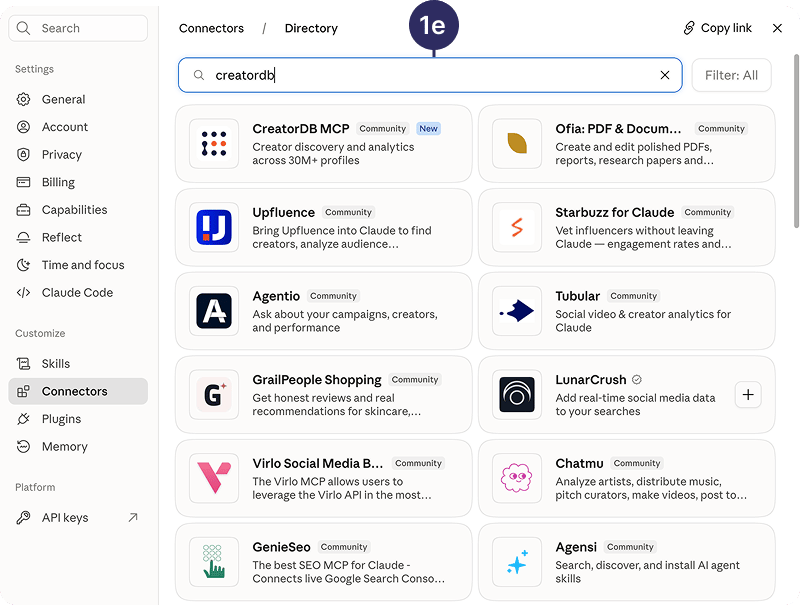Image resolution: width=800 pixels, height=605 pixels.
Task: Click the Agentio logo icon
Action: tap(214, 311)
